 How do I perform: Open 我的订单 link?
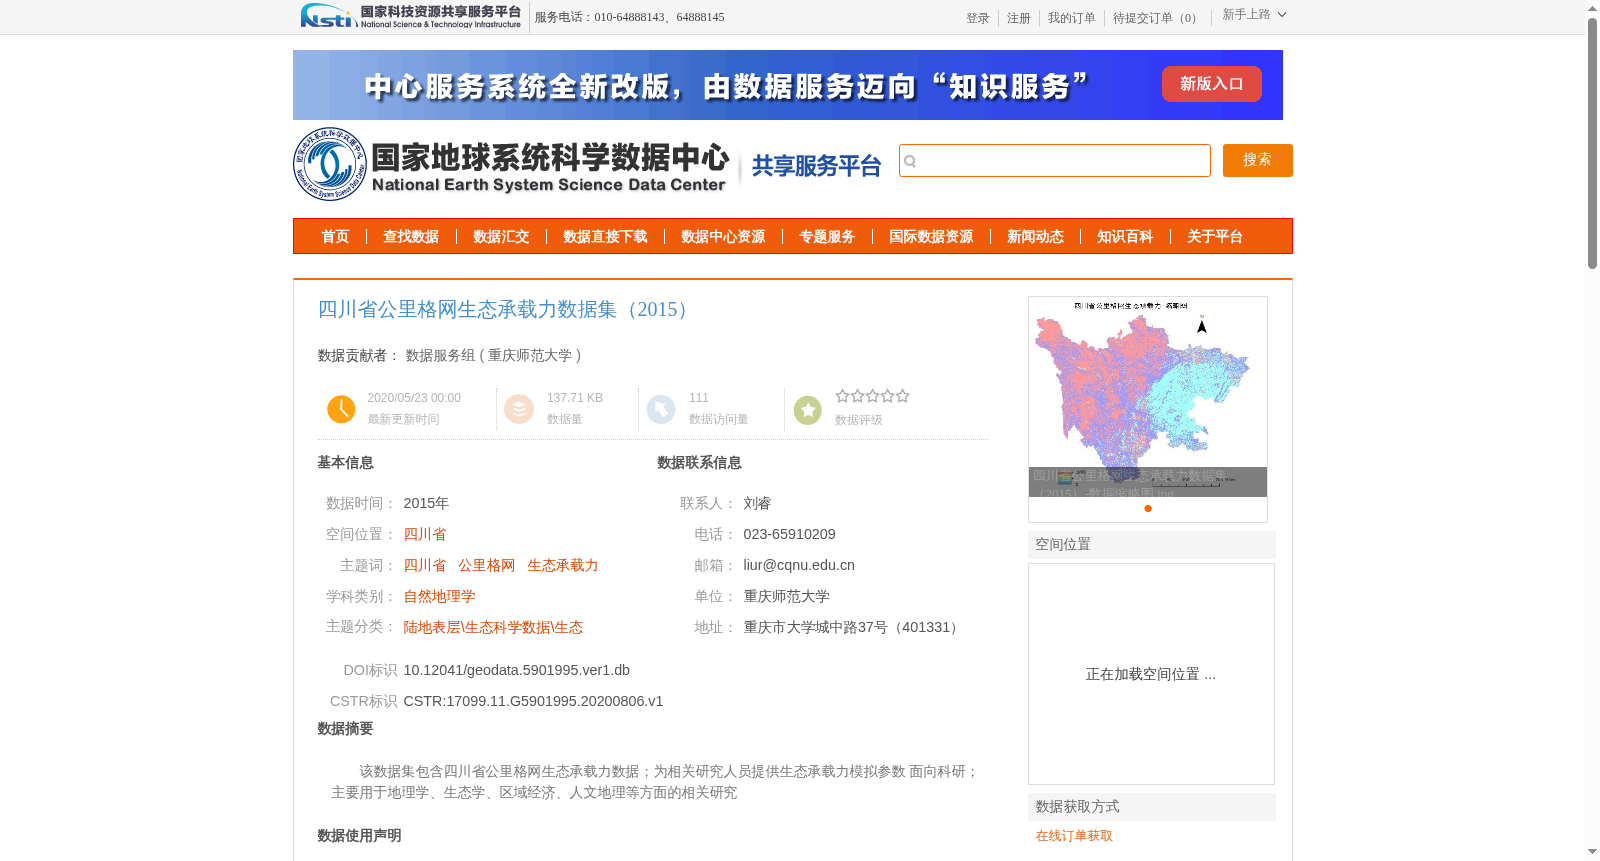click(x=1072, y=18)
